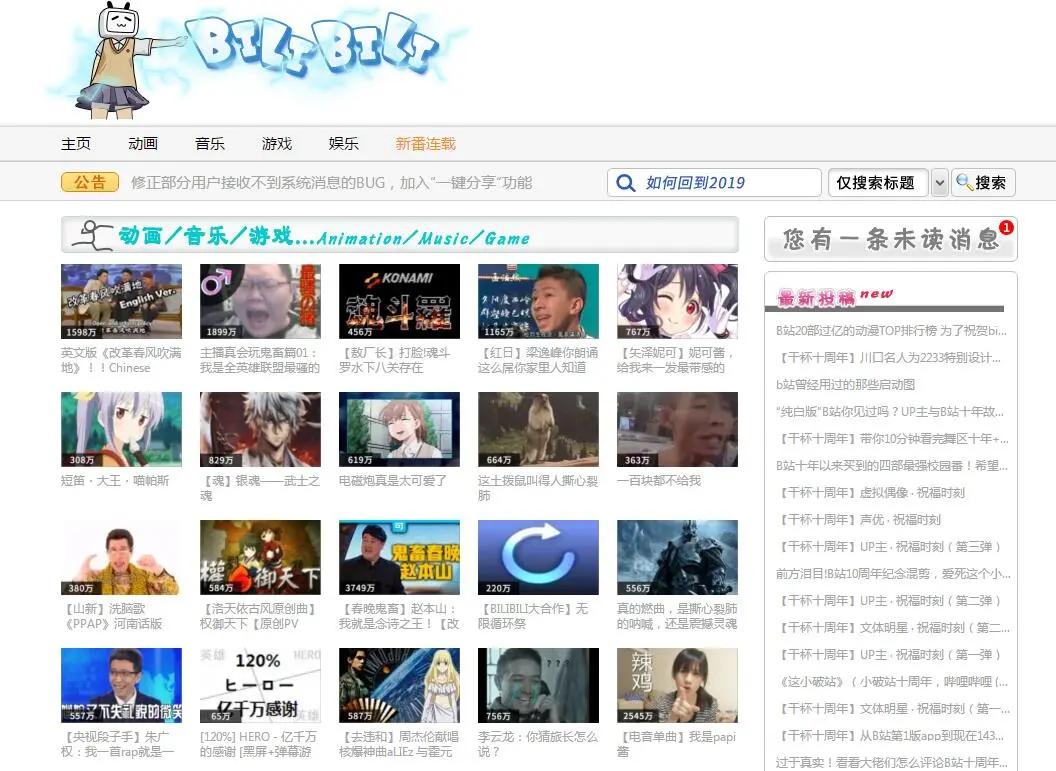Open post 过于真实！看看大佬们怎么评论B站十周年

click(892, 762)
